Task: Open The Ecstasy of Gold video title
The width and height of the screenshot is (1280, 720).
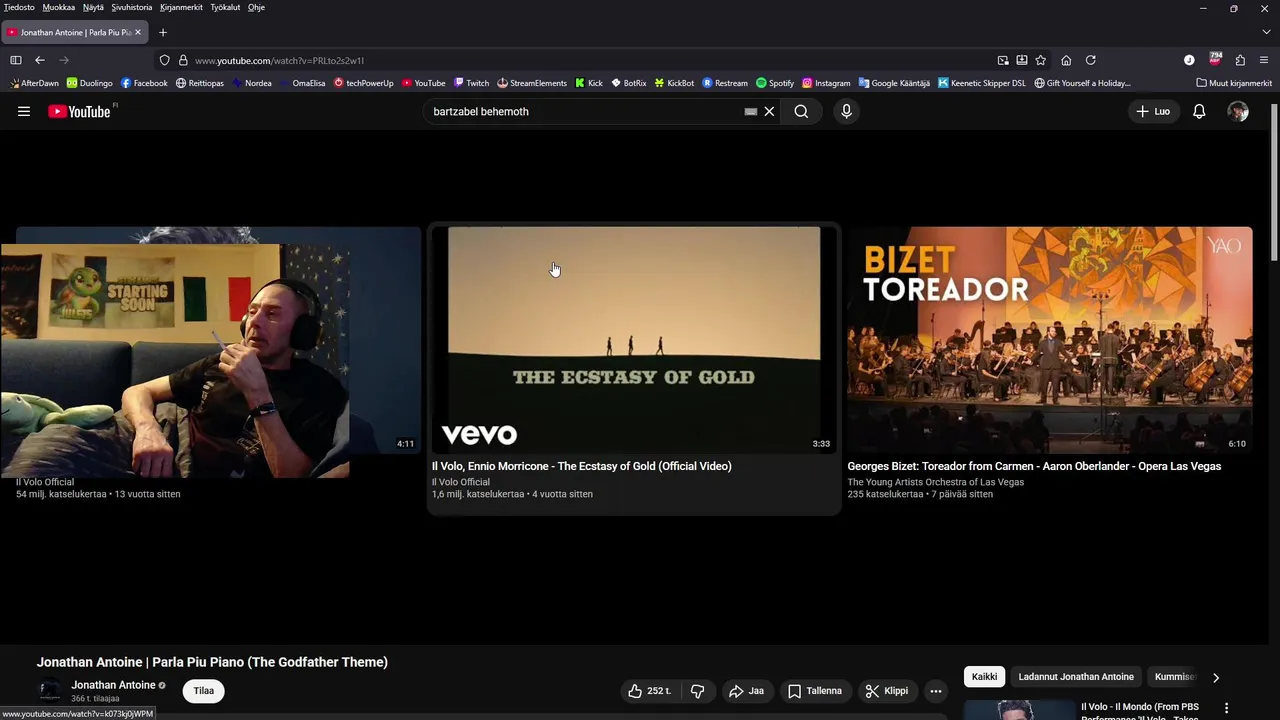Action: click(x=582, y=466)
